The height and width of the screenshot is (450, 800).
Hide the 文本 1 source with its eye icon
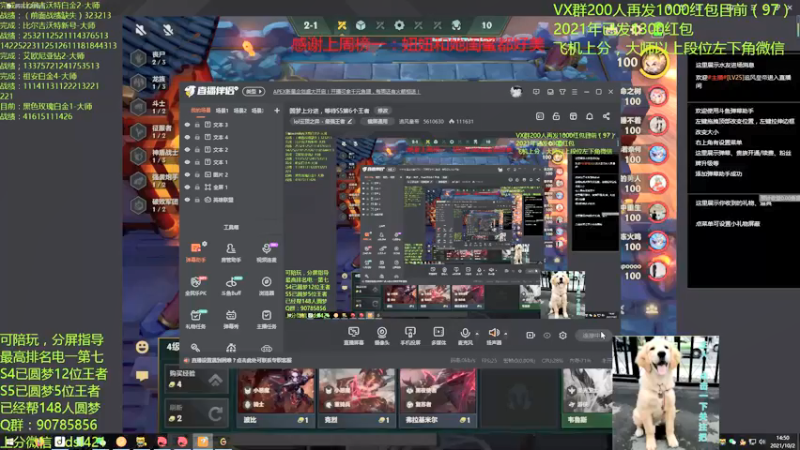point(187,162)
